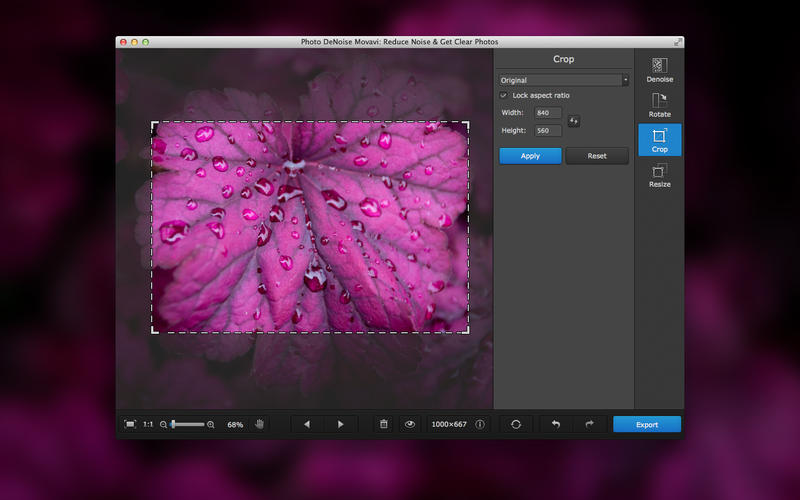The width and height of the screenshot is (800, 500).
Task: Redo the last undone action
Action: coord(589,424)
